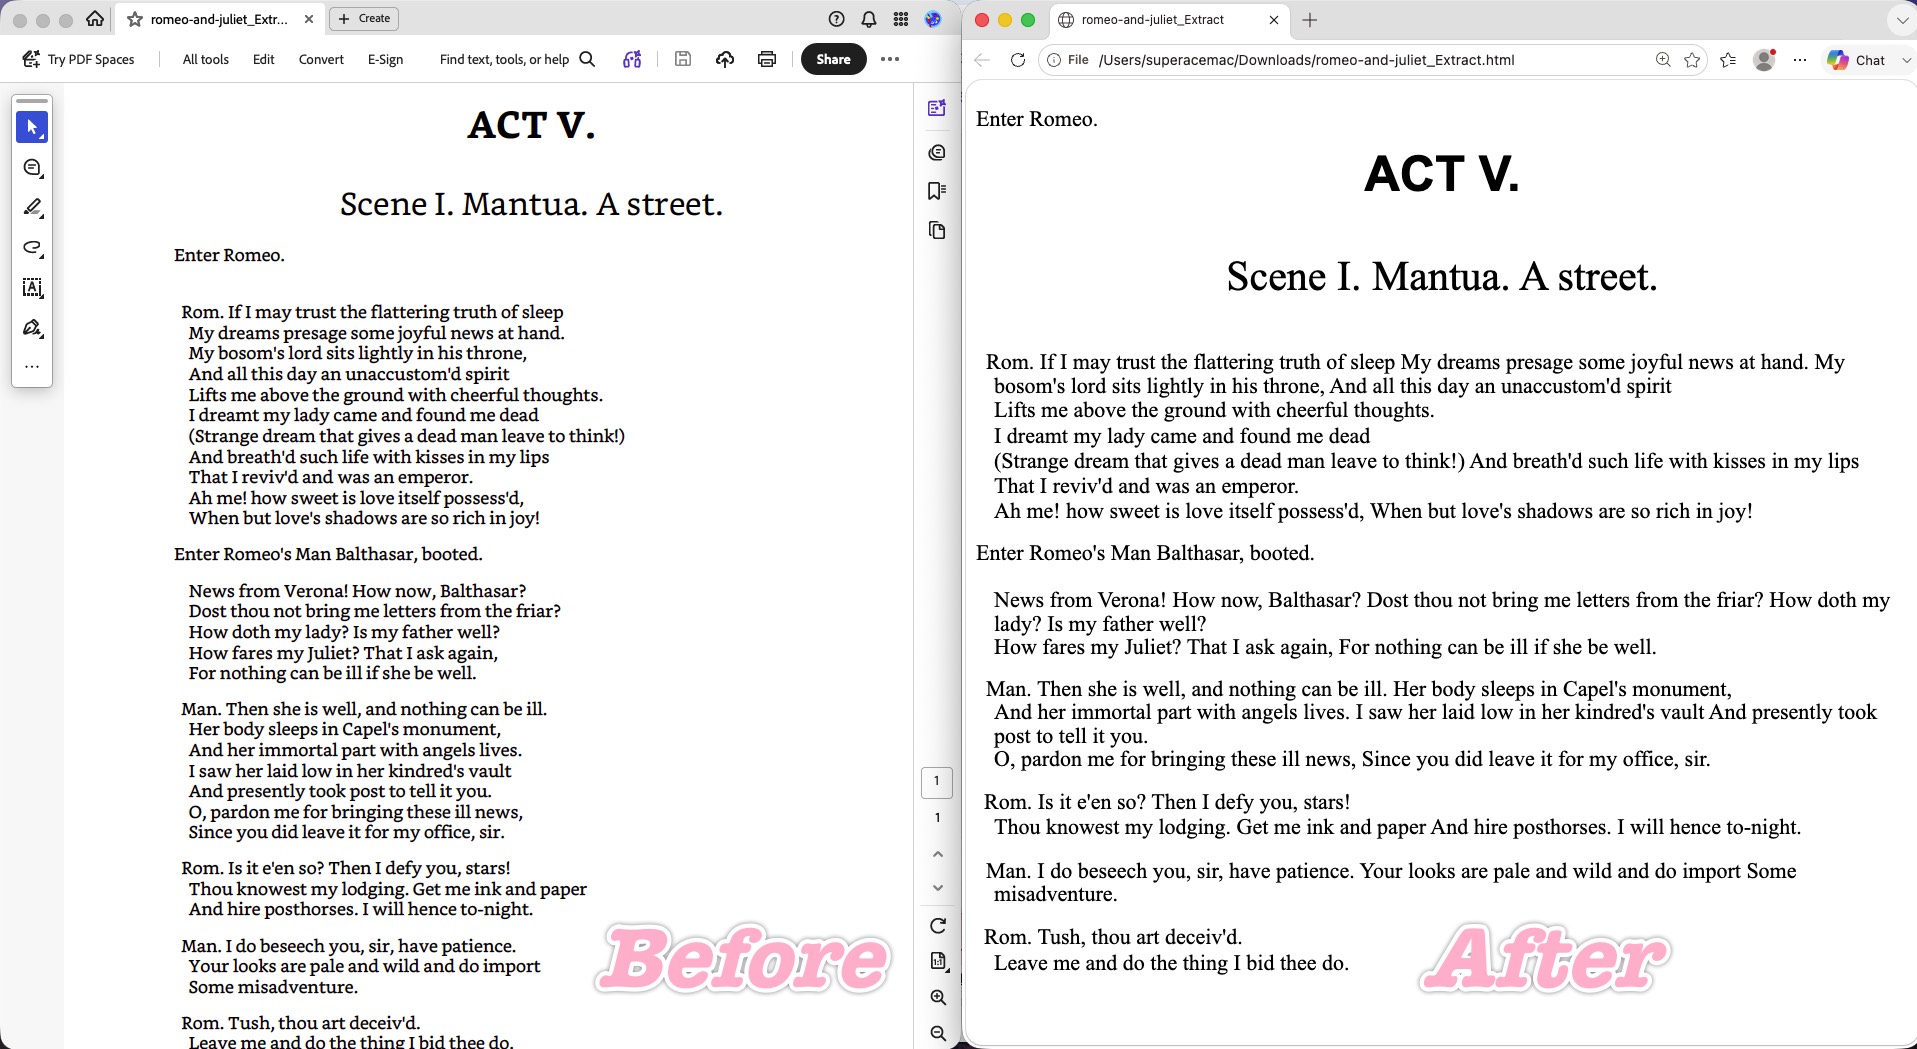Click the Print icon in Acrobat

pos(767,59)
